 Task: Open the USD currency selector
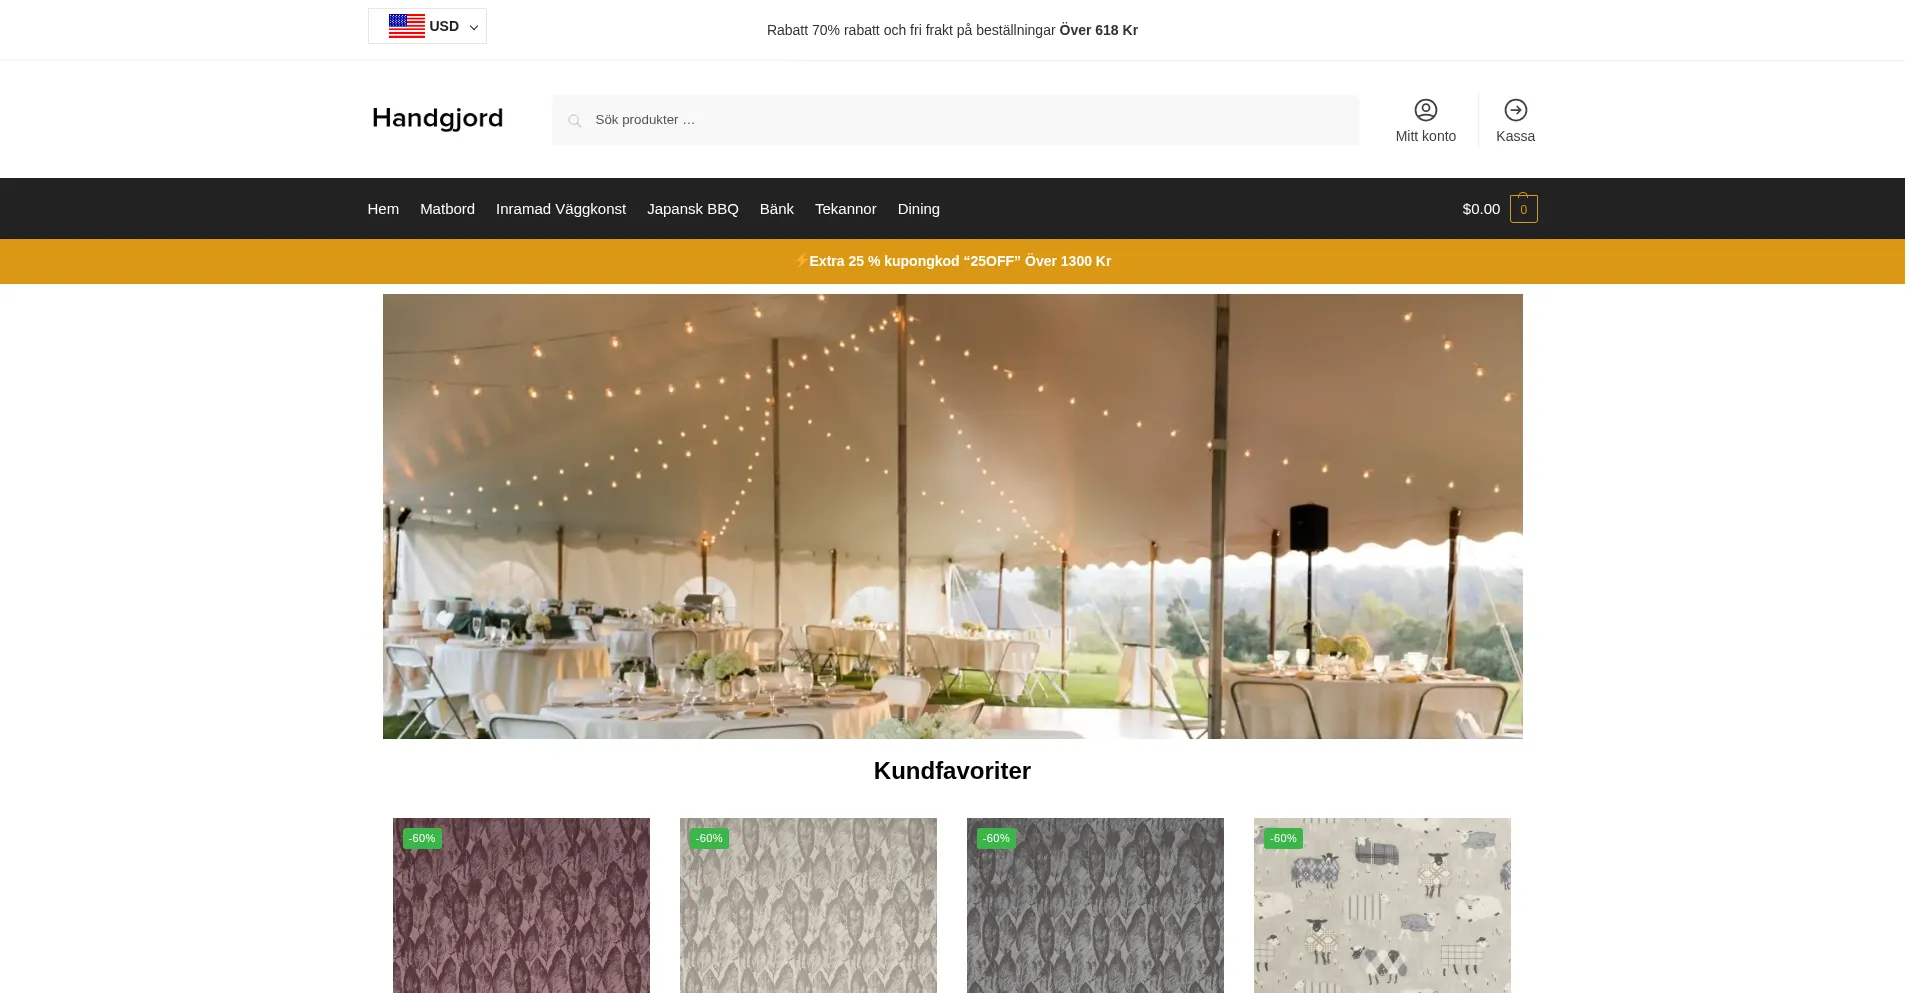coord(427,26)
